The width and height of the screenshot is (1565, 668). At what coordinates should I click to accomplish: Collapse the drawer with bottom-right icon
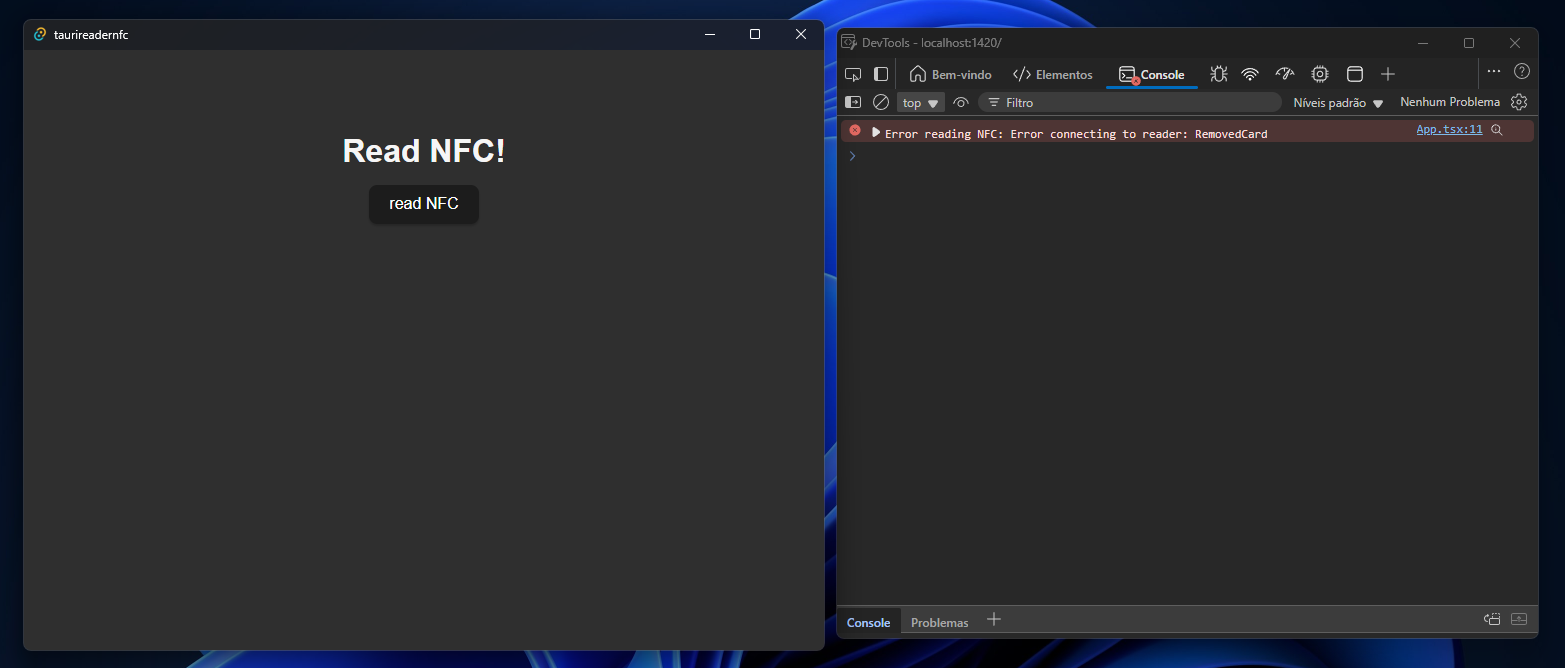[1519, 619]
